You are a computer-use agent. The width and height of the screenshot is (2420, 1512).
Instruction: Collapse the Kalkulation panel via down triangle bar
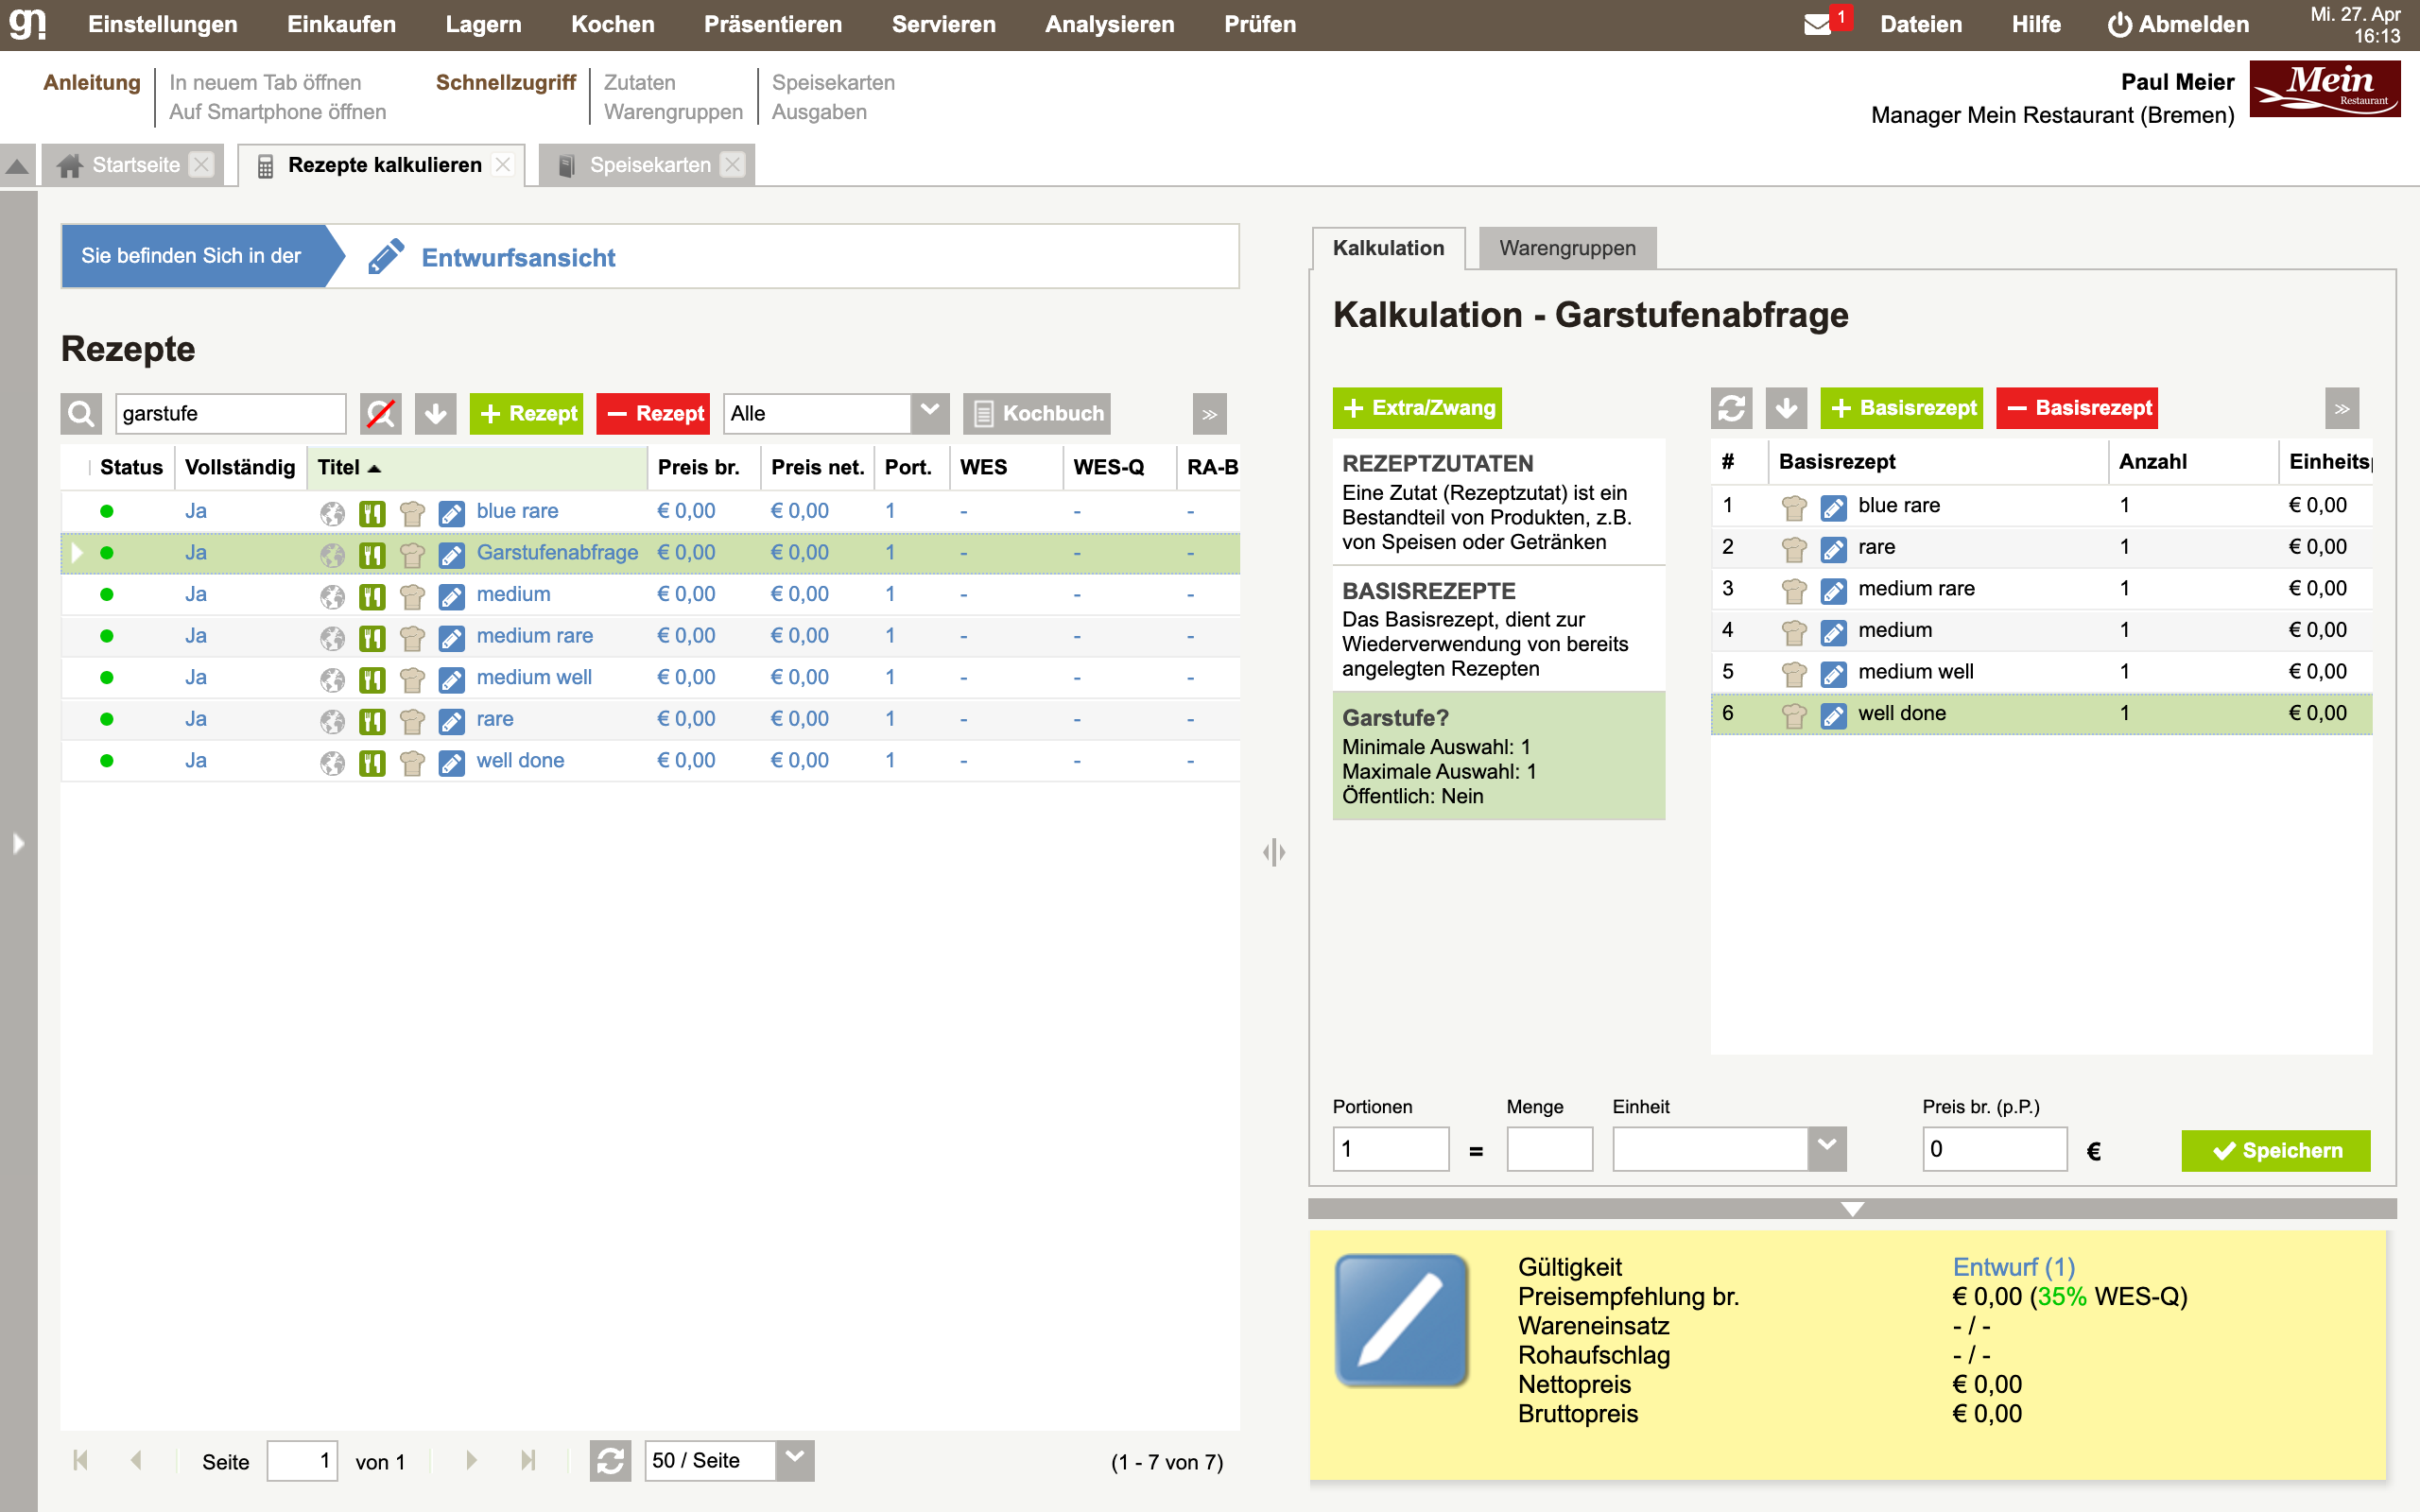click(x=1852, y=1209)
